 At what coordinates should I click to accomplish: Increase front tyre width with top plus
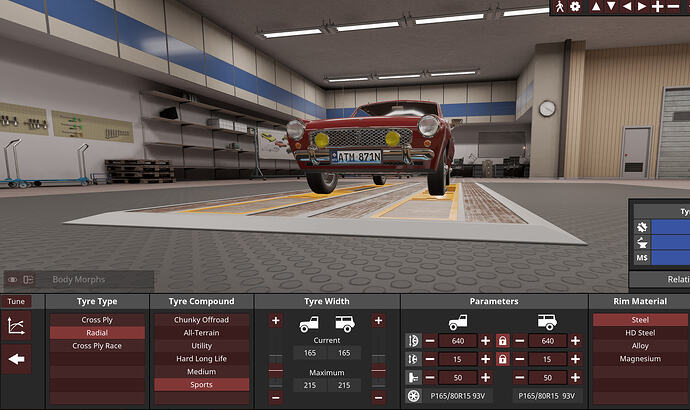click(x=276, y=321)
